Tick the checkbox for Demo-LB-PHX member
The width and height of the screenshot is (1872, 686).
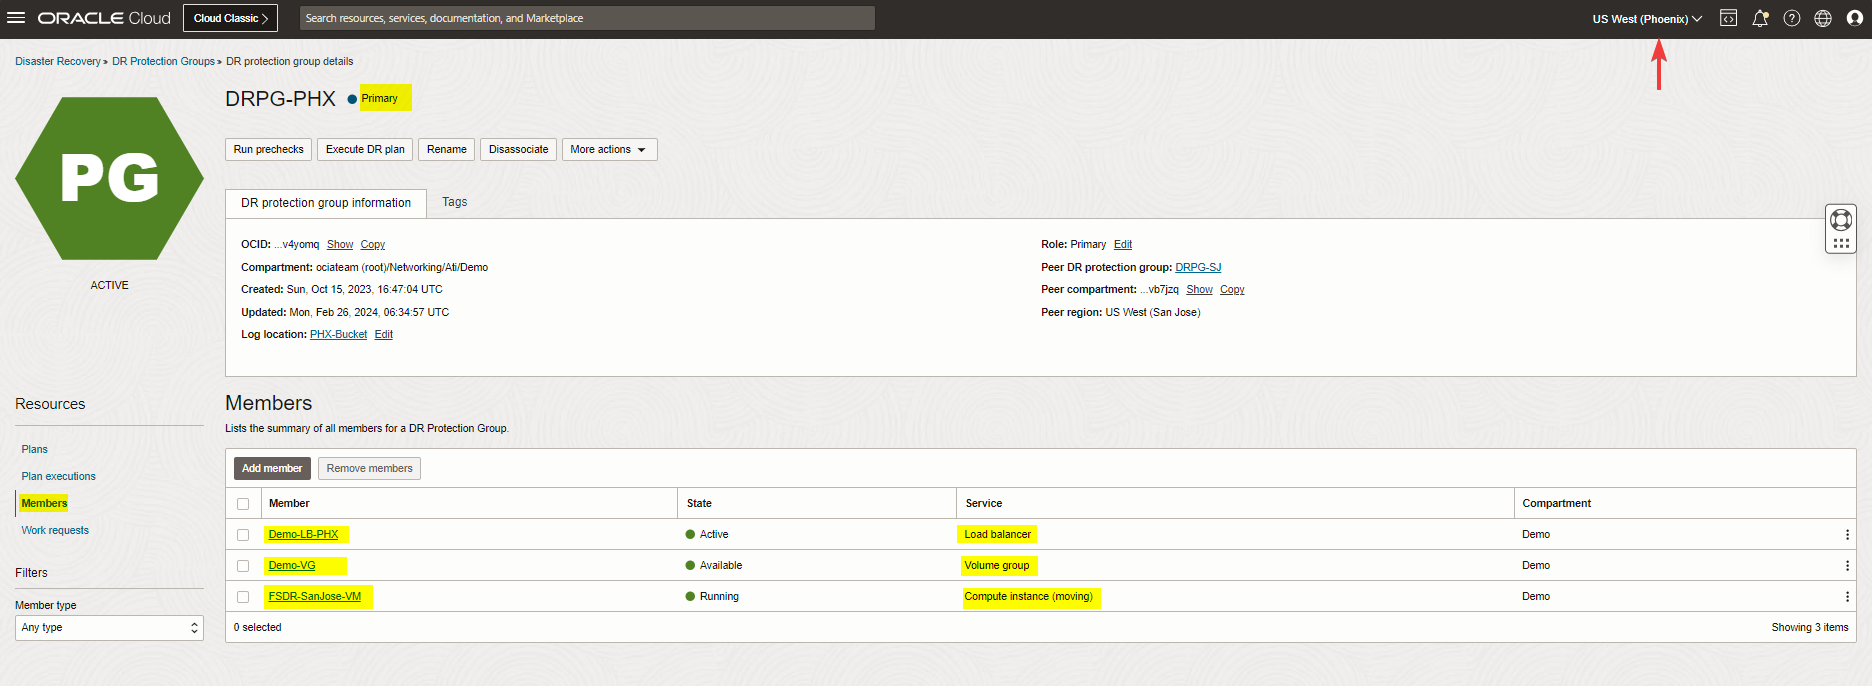click(243, 535)
